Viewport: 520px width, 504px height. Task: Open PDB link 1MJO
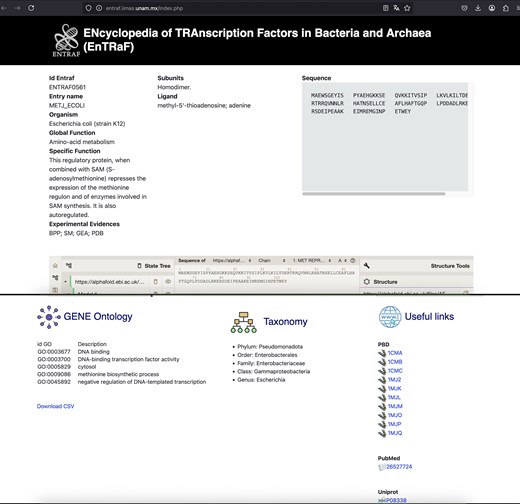tap(395, 415)
